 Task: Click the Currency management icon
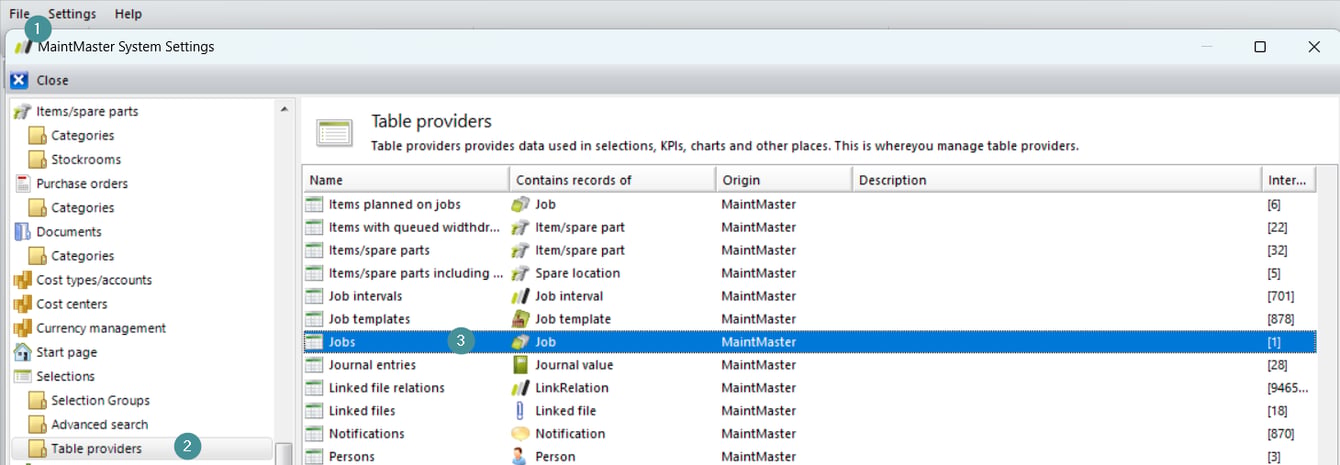click(x=22, y=327)
